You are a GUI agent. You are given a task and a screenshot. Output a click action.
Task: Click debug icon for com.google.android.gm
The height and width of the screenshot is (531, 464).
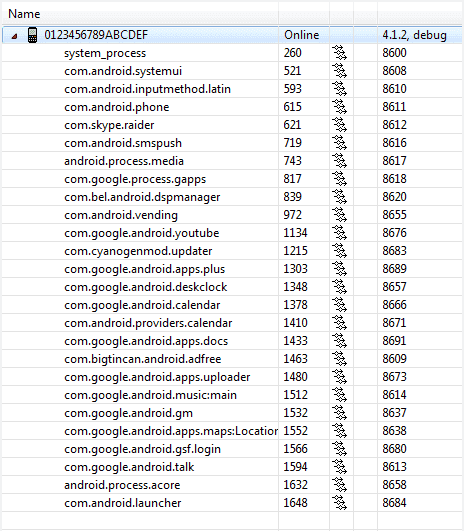coord(339,413)
